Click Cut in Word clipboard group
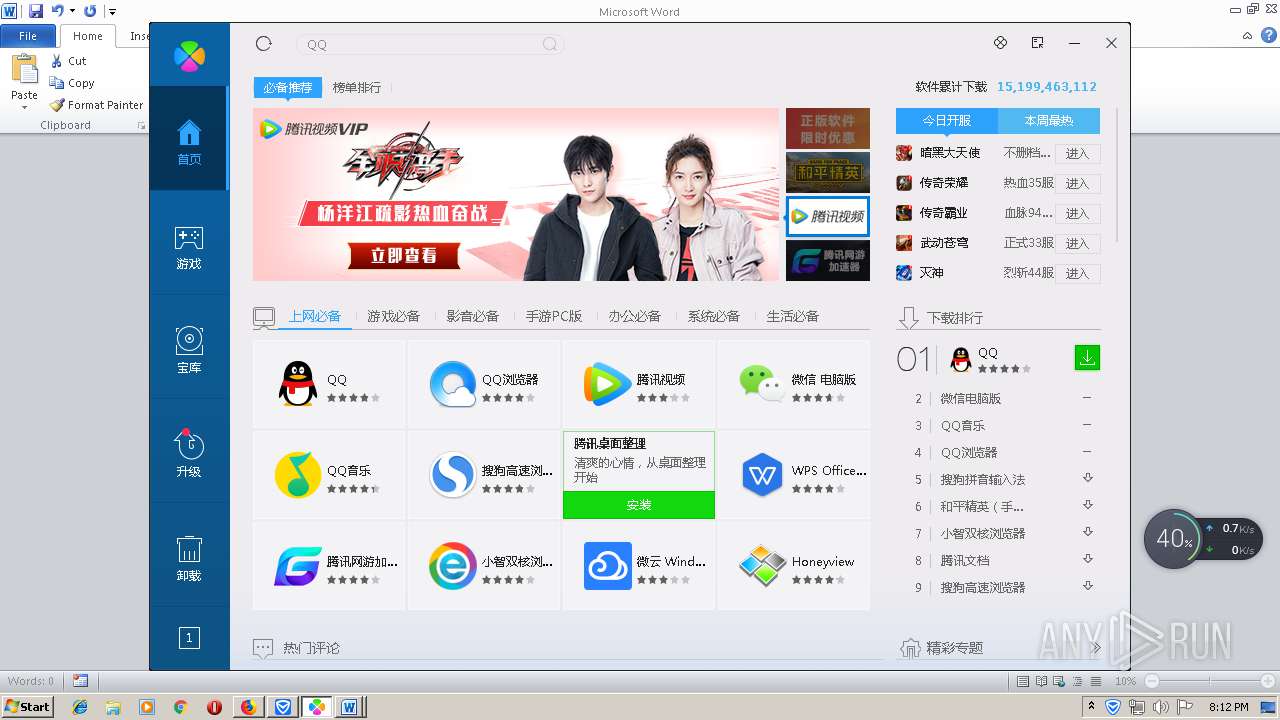This screenshot has width=1280, height=720. pos(68,61)
